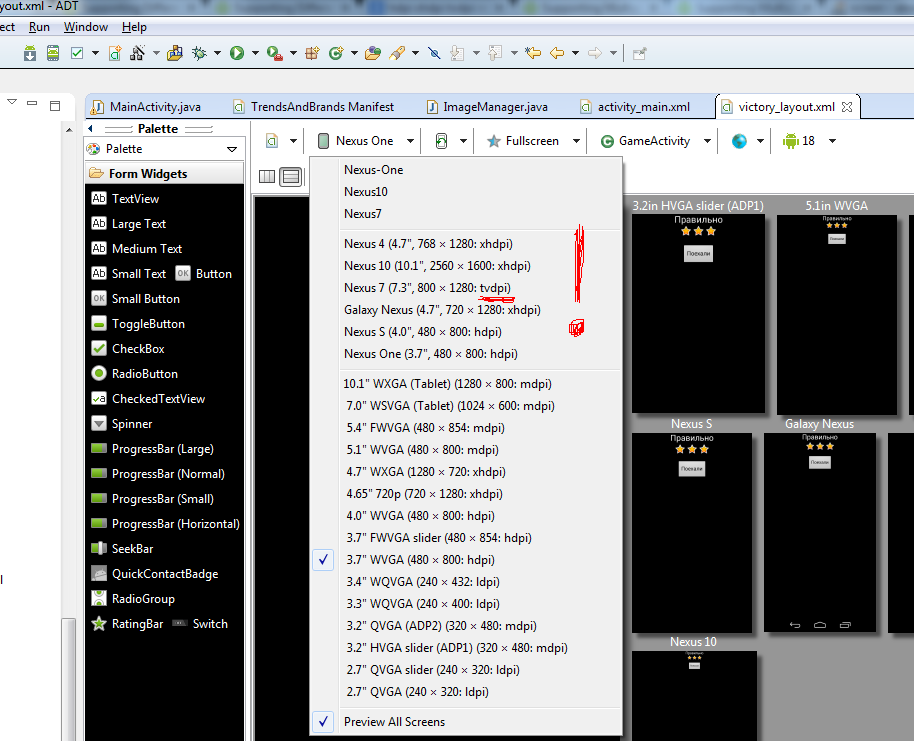Click the New Android XML file icon
914x741 pixels.
(x=115, y=54)
